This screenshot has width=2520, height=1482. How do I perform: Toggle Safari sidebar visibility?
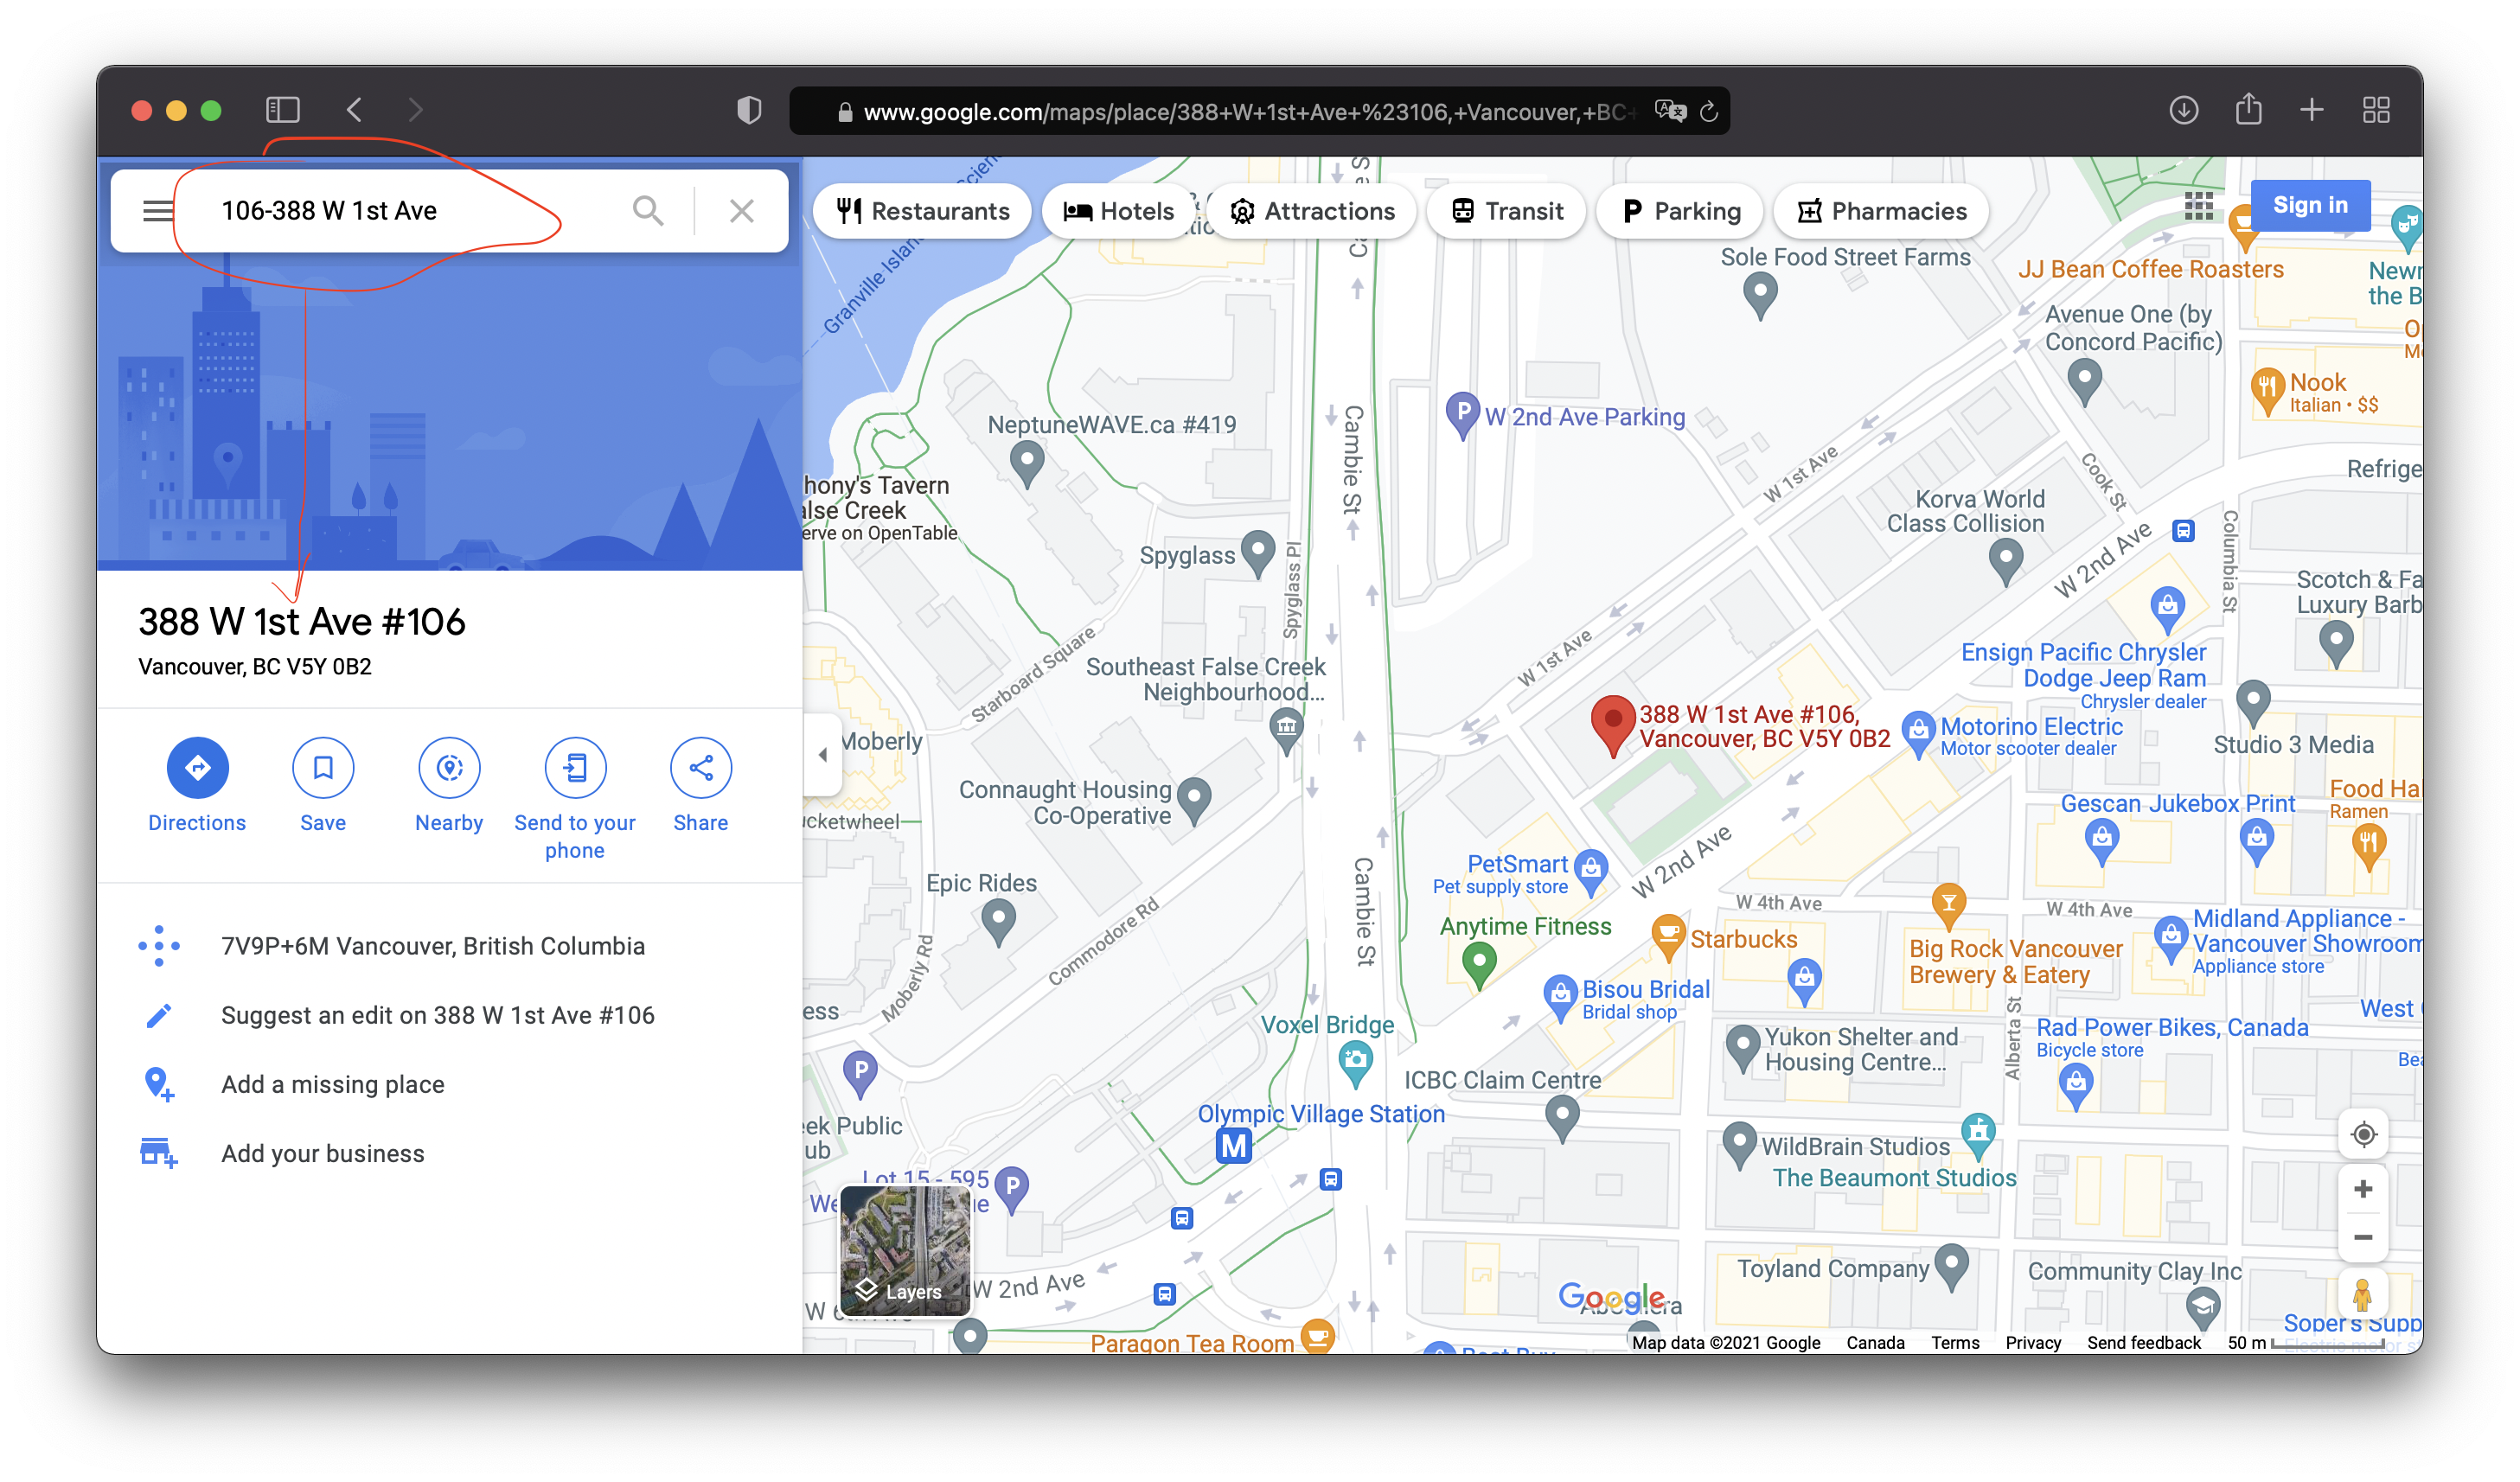pyautogui.click(x=283, y=109)
